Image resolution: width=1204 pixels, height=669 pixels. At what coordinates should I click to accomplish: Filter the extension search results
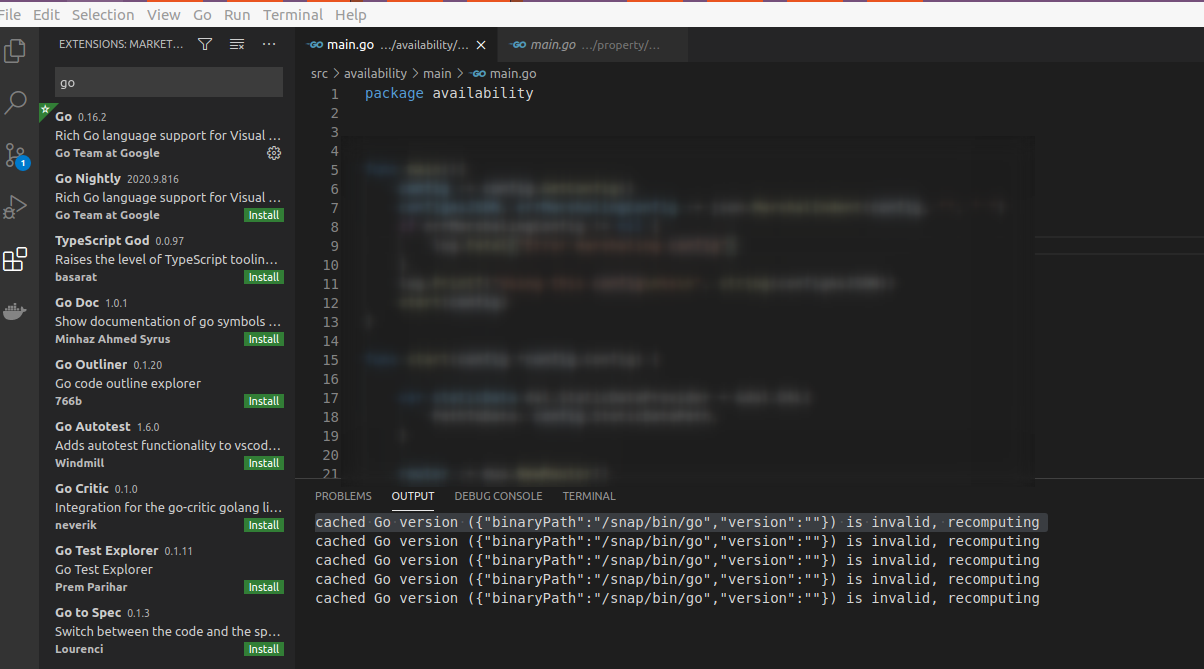tap(204, 44)
